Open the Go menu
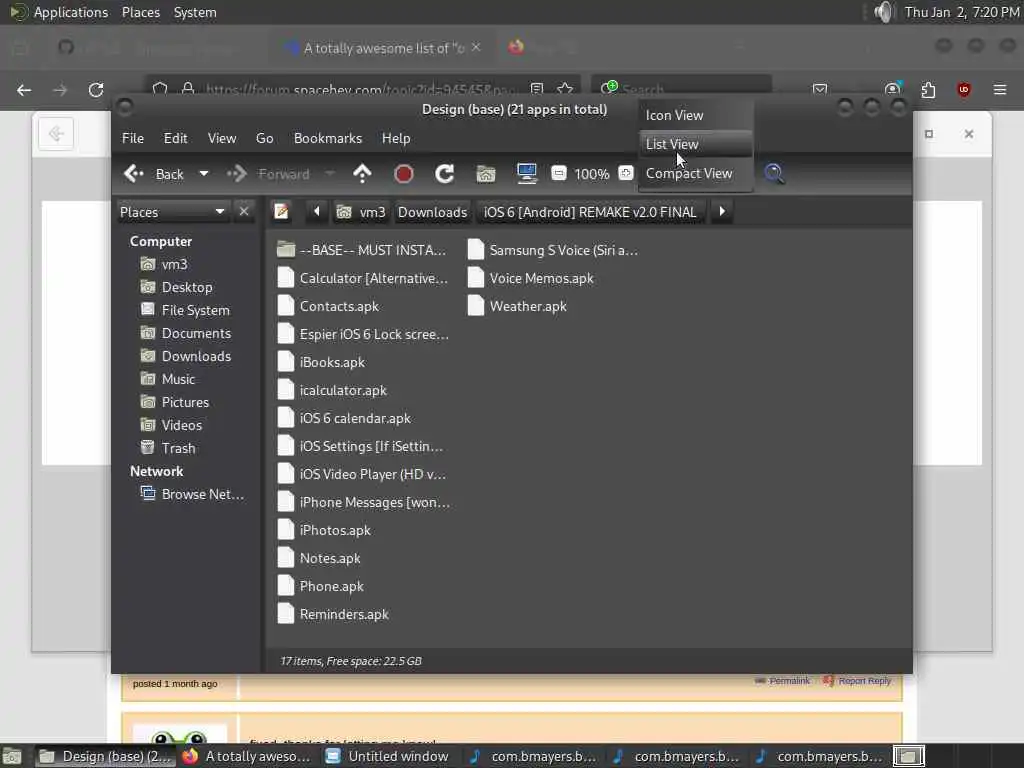The width and height of the screenshot is (1024, 768). (x=264, y=138)
